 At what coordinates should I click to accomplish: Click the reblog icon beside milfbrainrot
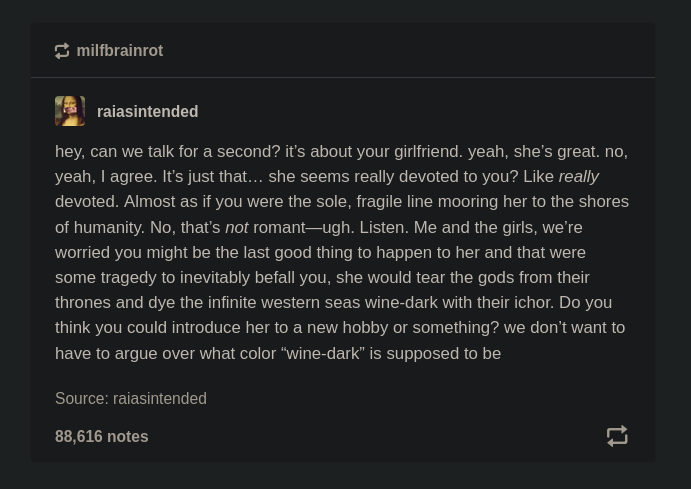pos(62,51)
